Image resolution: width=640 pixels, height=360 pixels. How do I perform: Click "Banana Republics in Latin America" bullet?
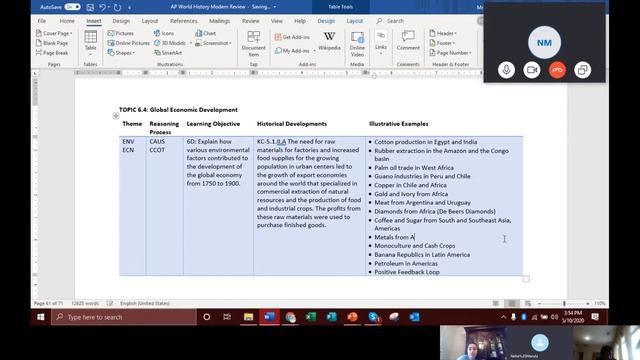tap(422, 254)
